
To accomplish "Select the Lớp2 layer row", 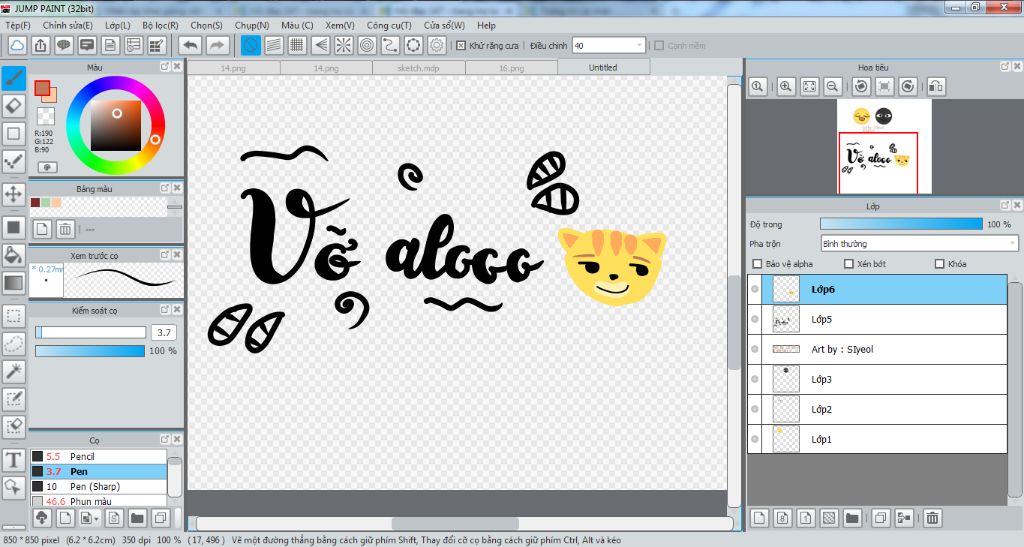I will (877, 409).
